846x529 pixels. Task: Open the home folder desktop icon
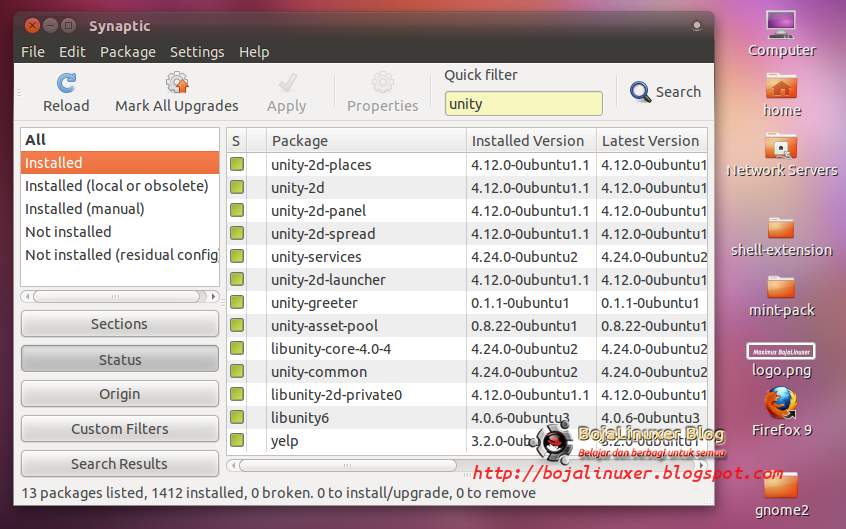click(781, 86)
